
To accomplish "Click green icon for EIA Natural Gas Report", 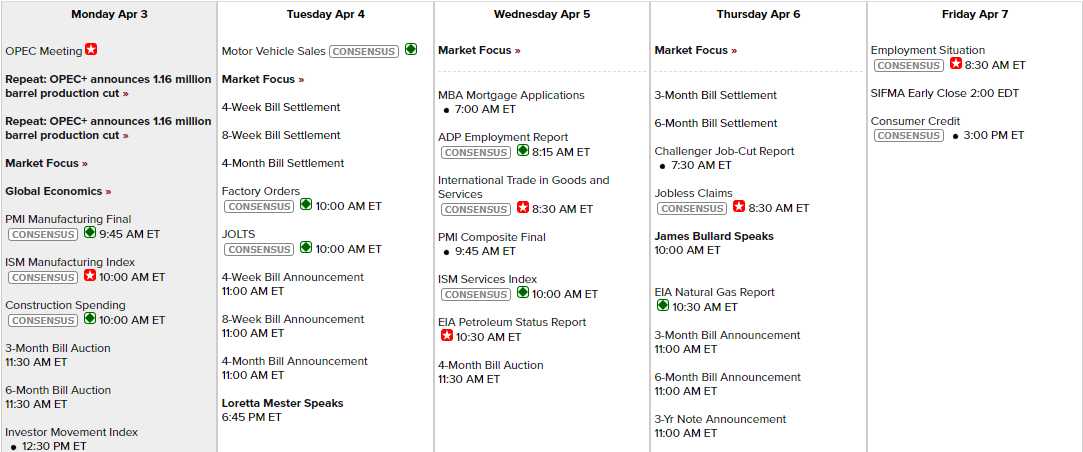I will click(663, 306).
